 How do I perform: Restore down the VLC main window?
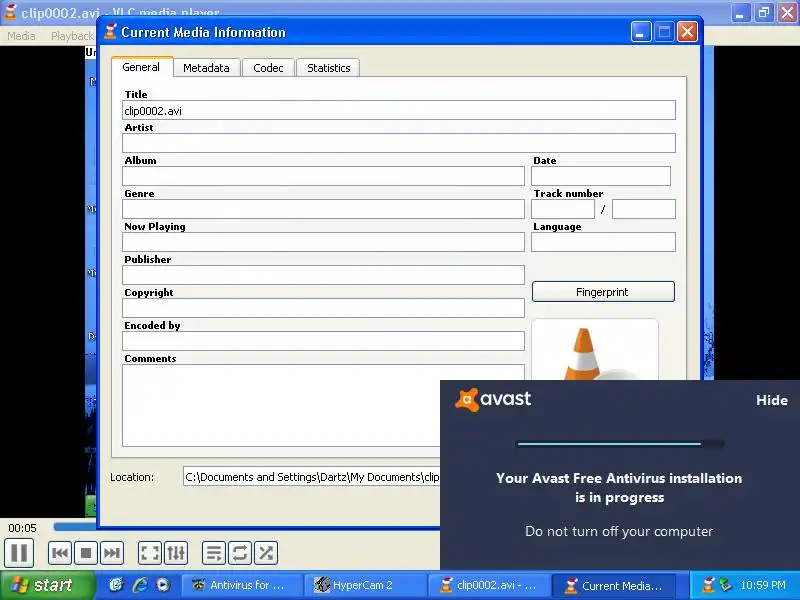click(x=764, y=13)
